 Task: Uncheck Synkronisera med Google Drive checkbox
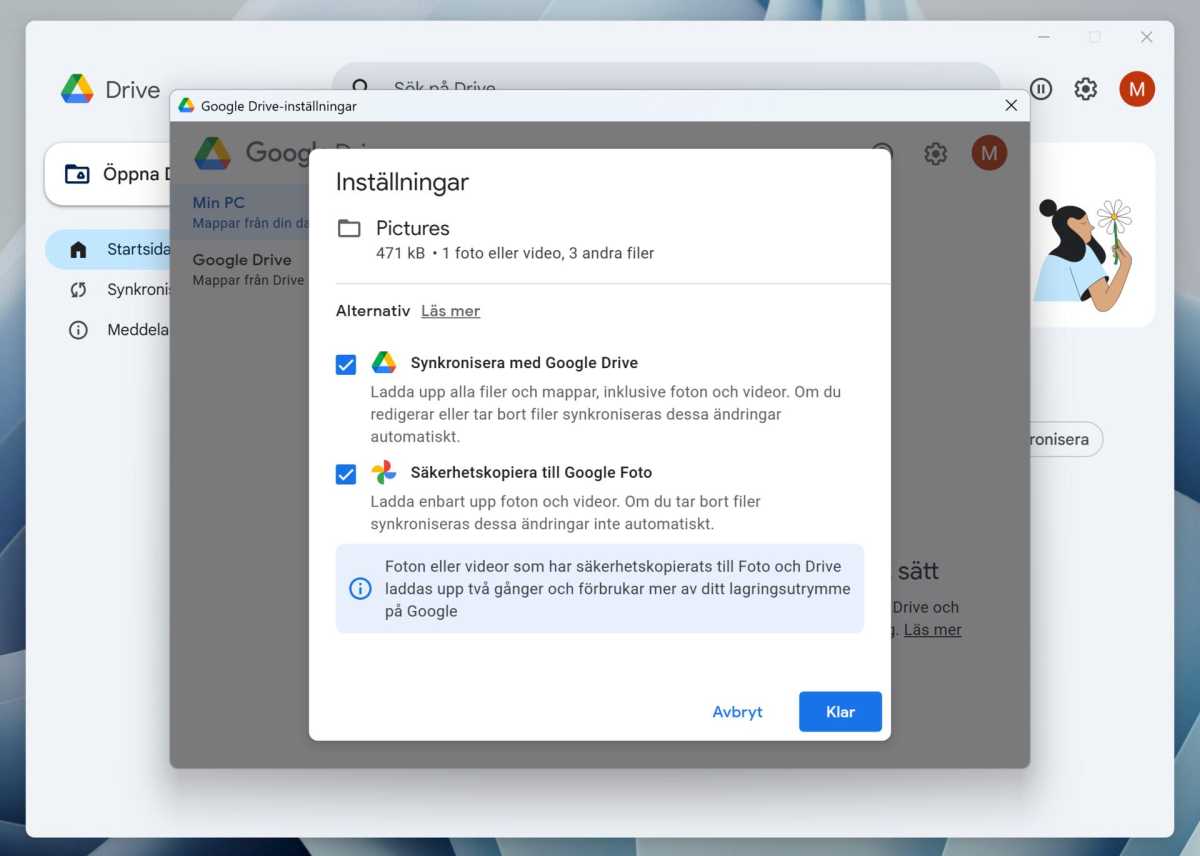pos(346,365)
